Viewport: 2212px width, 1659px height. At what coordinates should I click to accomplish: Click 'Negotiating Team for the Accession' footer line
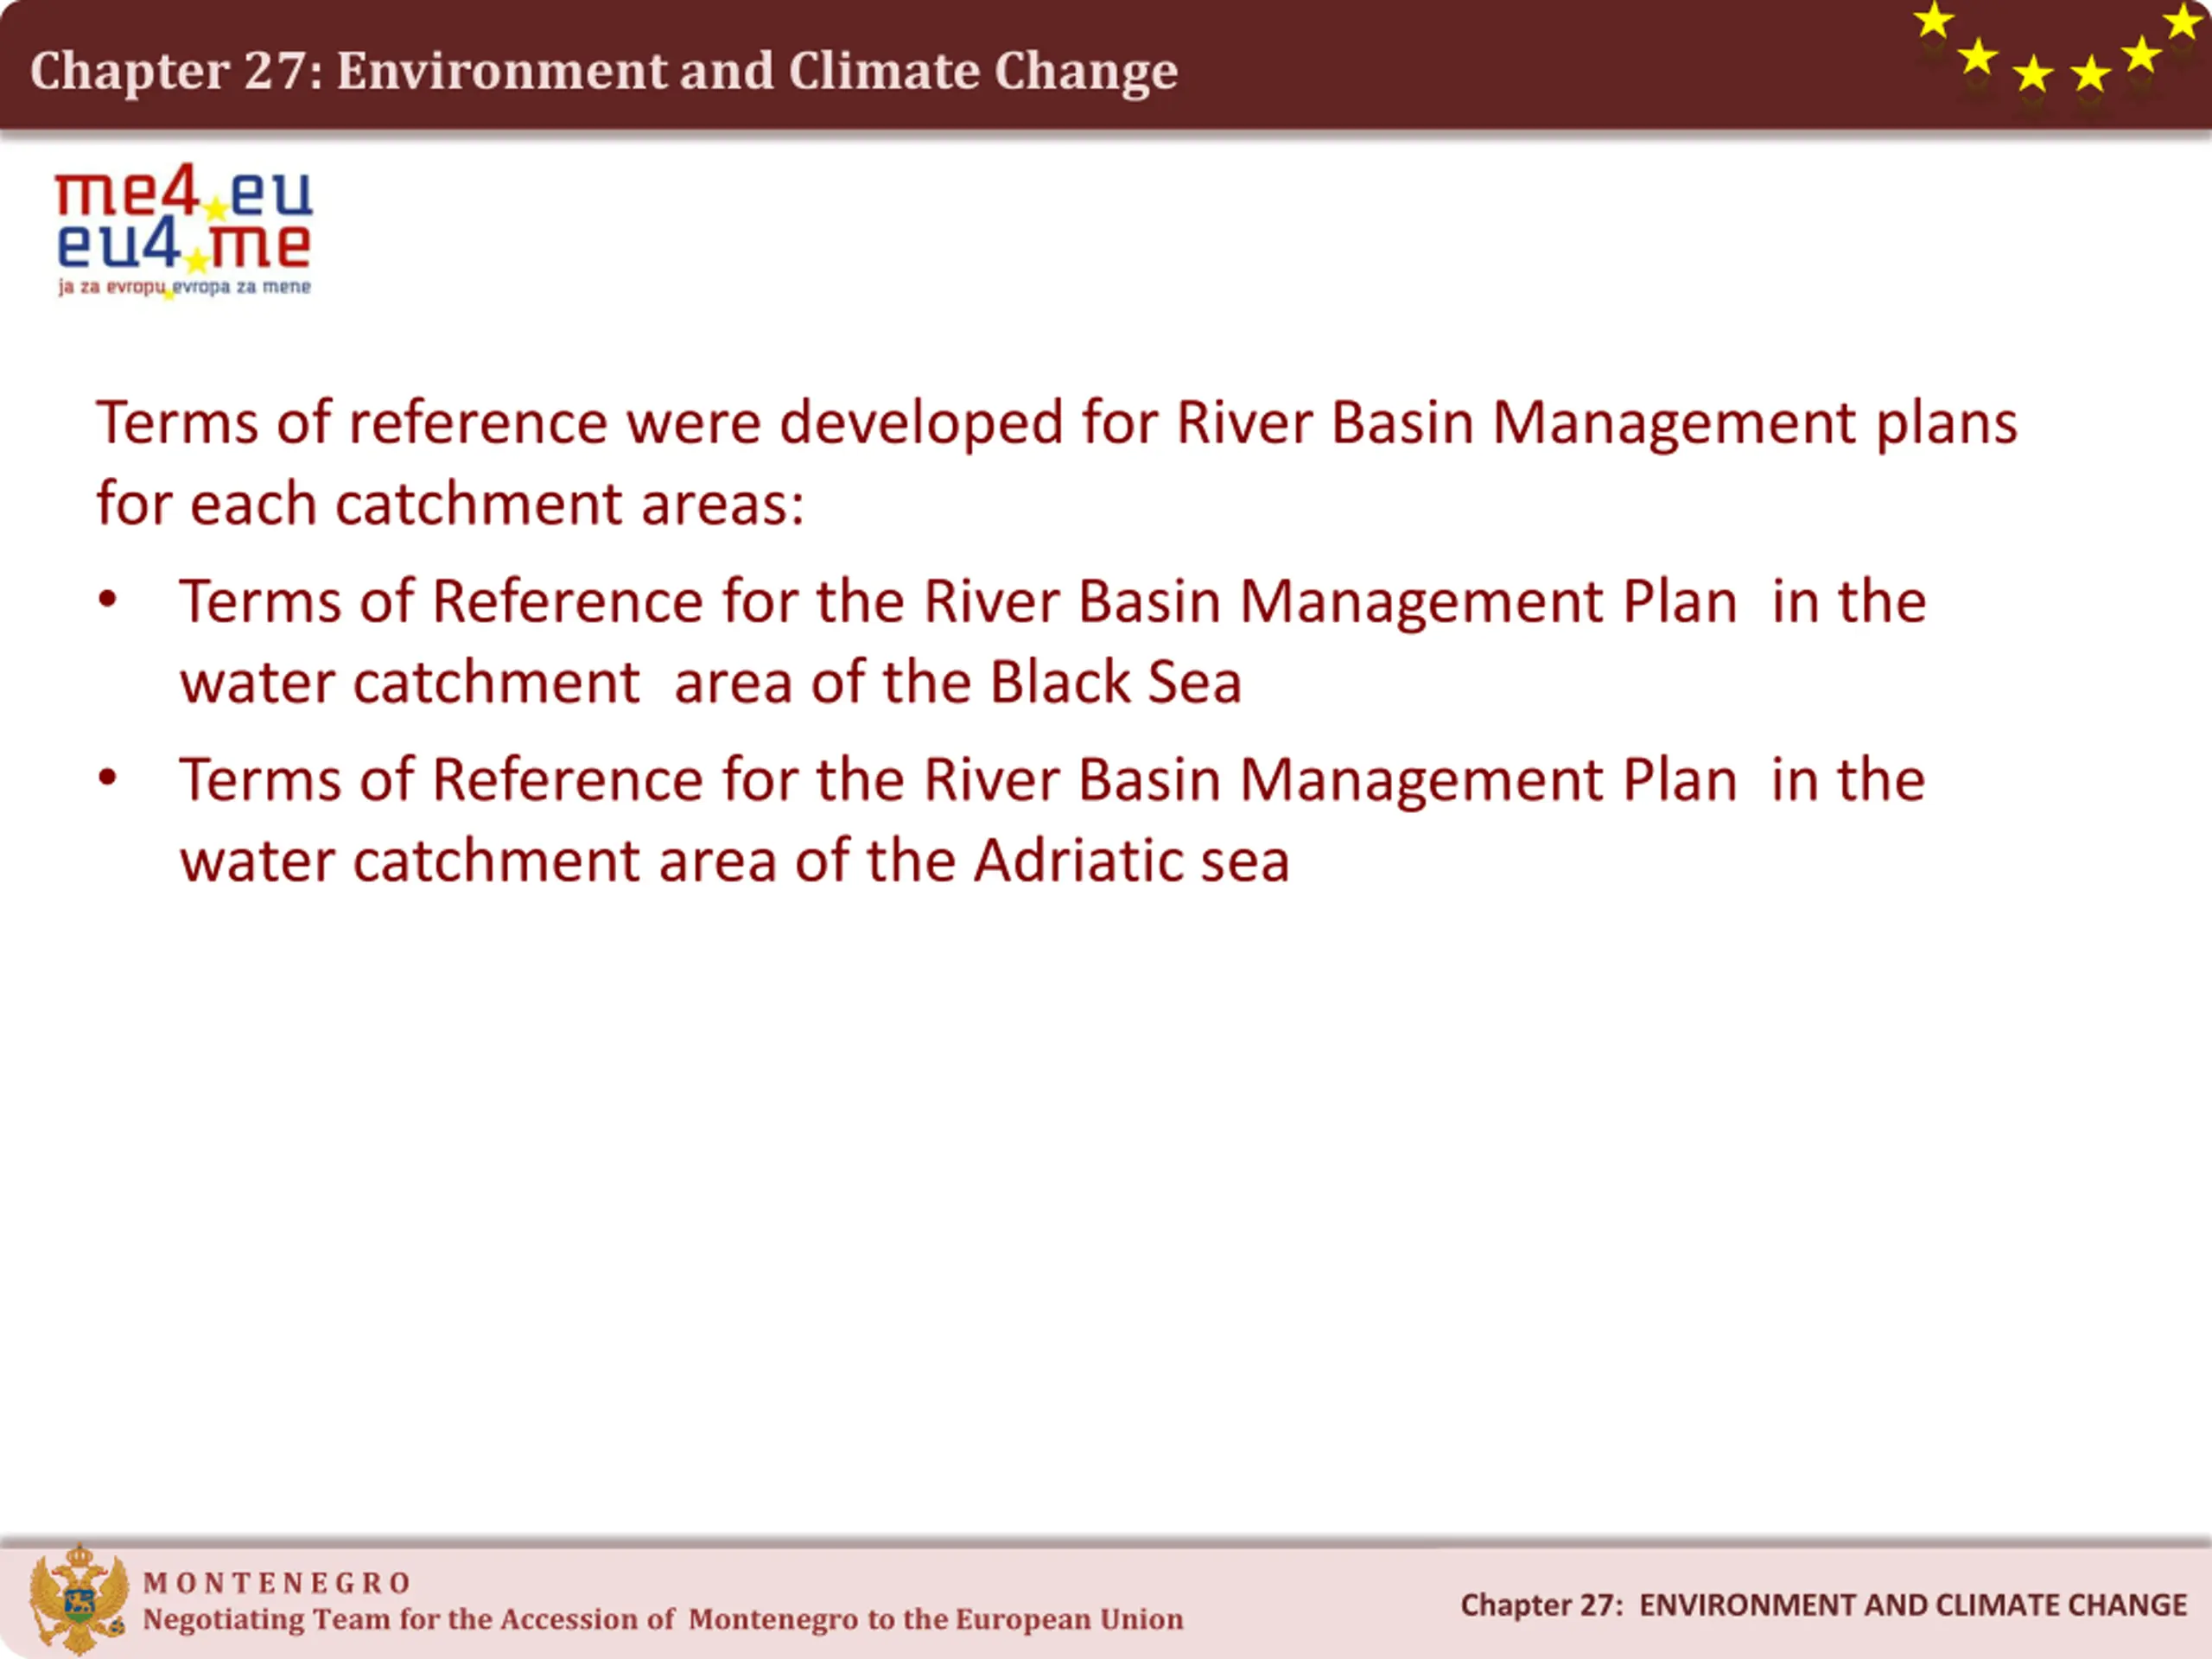663,1619
